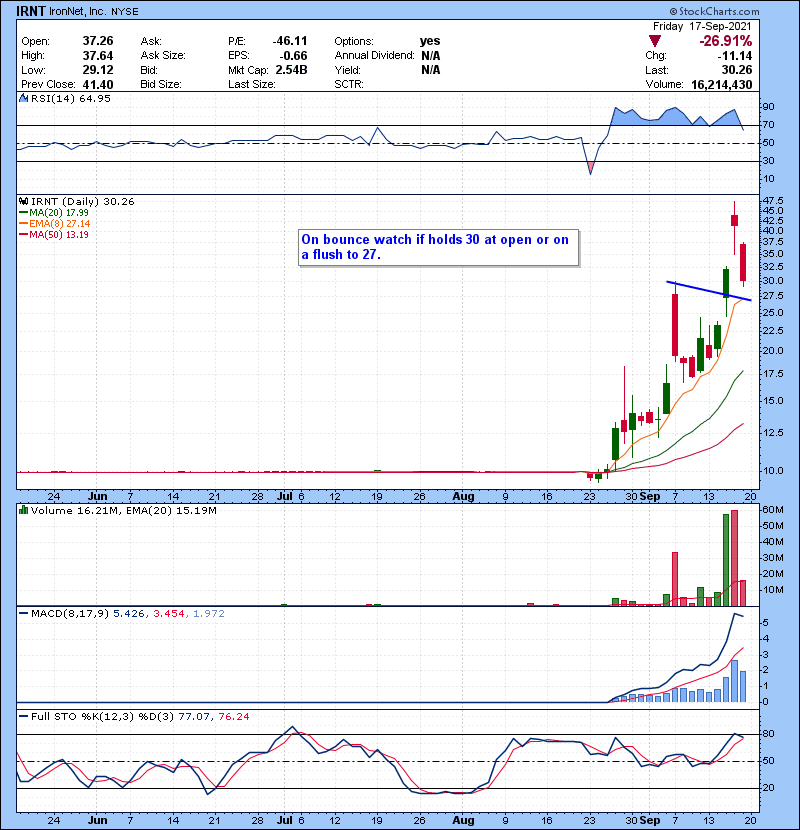
Task: Click the blue annotation note about holding 30
Action: [438, 247]
